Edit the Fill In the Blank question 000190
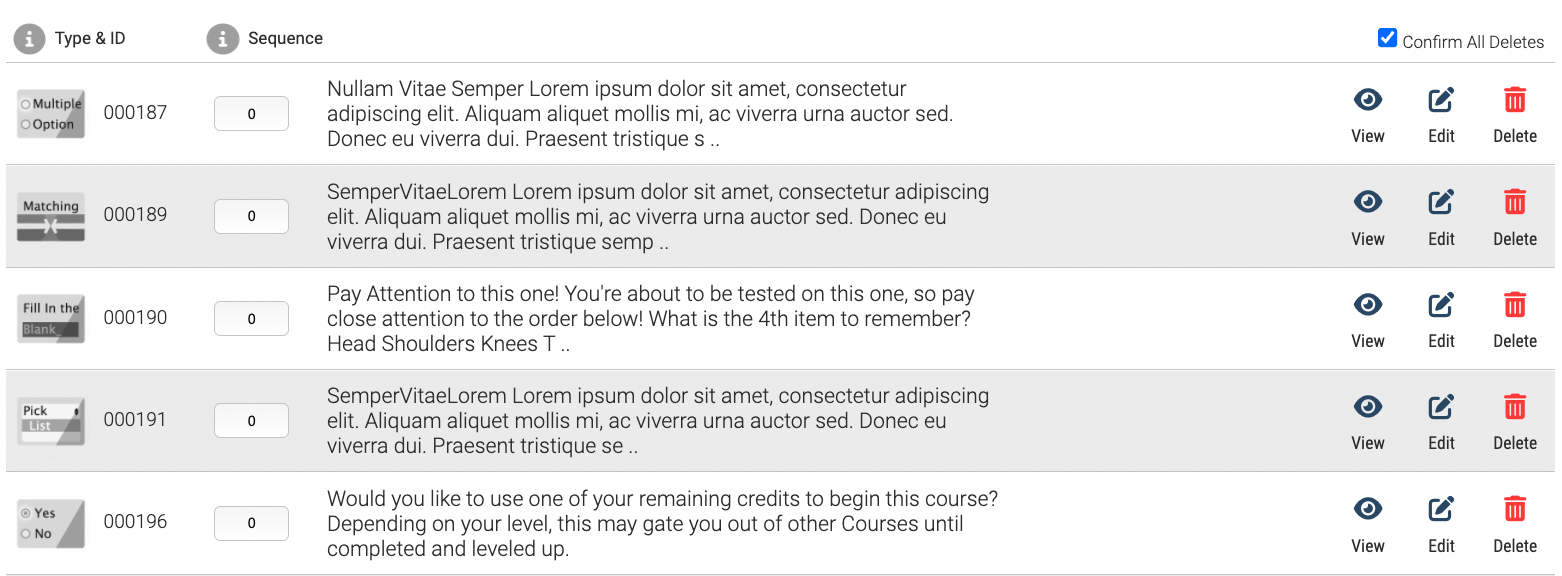The width and height of the screenshot is (1562, 576). [x=1441, y=305]
